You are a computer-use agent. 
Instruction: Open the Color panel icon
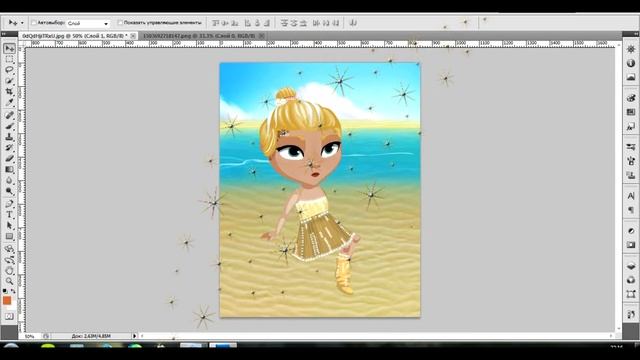click(x=631, y=98)
